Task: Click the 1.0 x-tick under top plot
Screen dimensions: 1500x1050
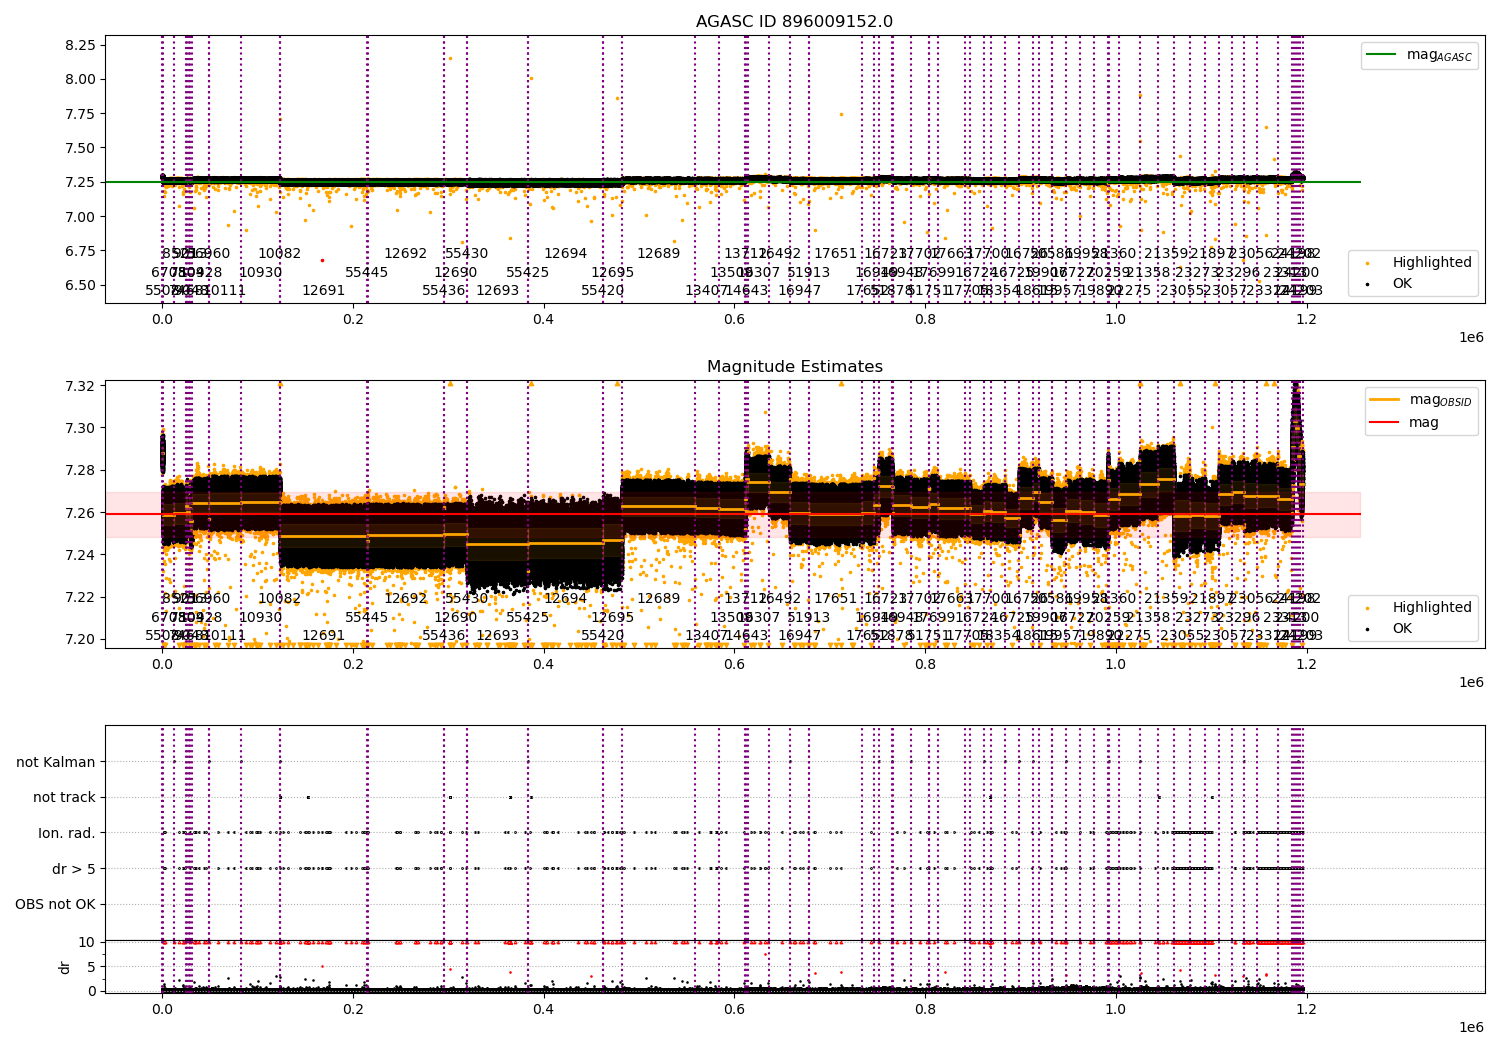Action: tap(1115, 319)
